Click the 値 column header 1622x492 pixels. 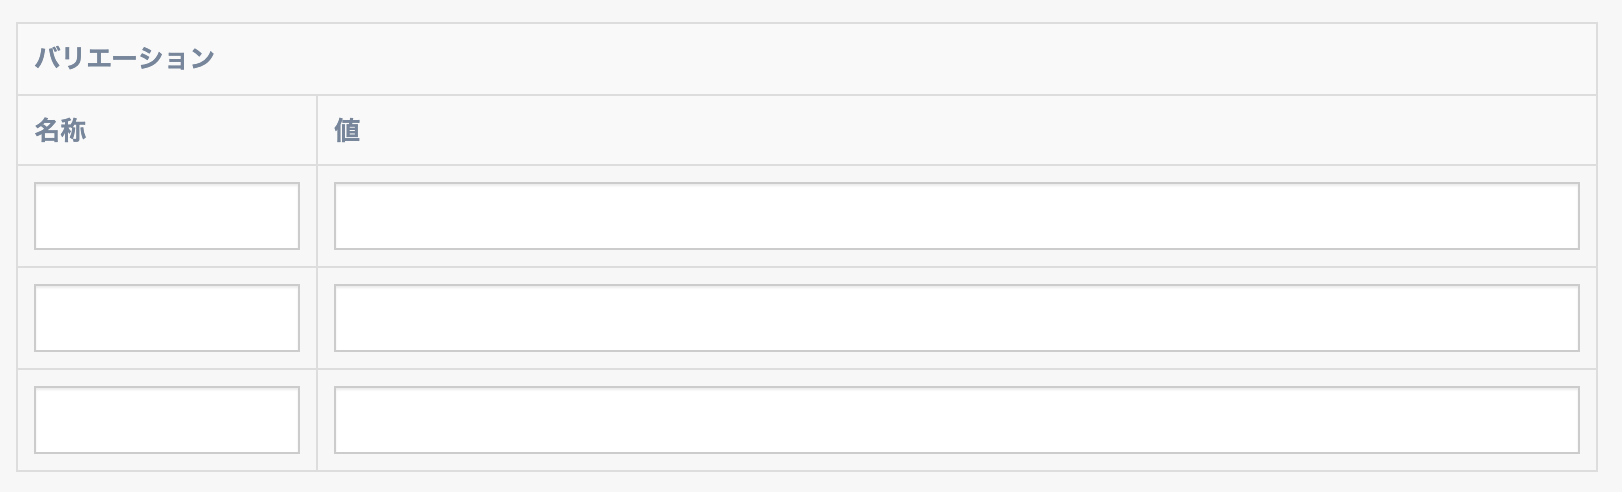coord(347,131)
